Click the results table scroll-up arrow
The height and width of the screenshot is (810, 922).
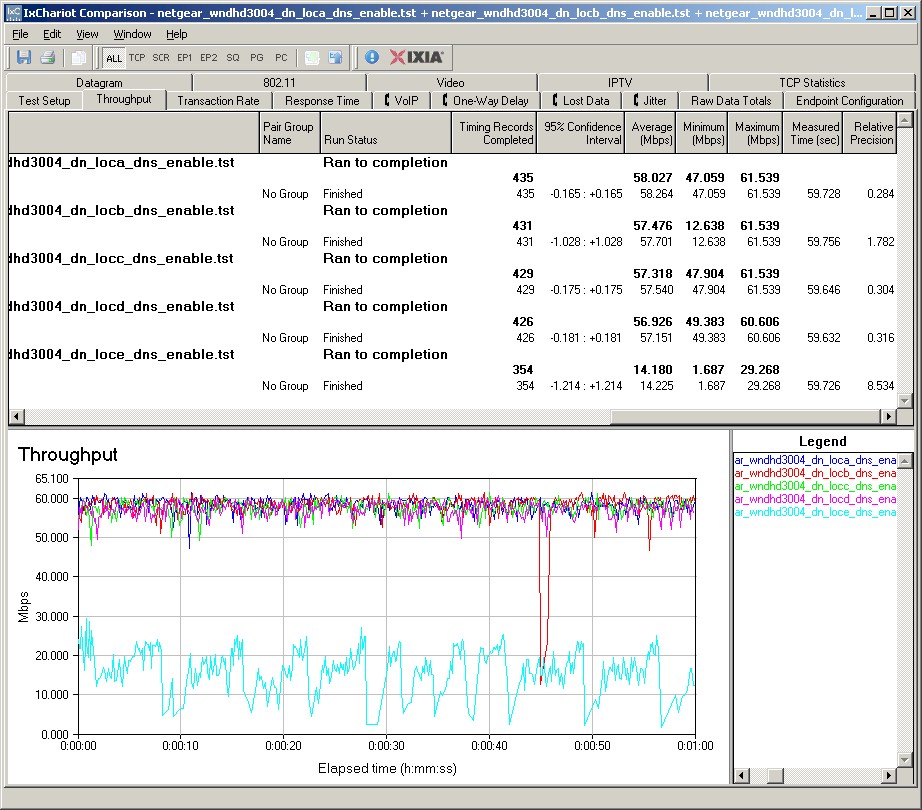click(x=905, y=121)
